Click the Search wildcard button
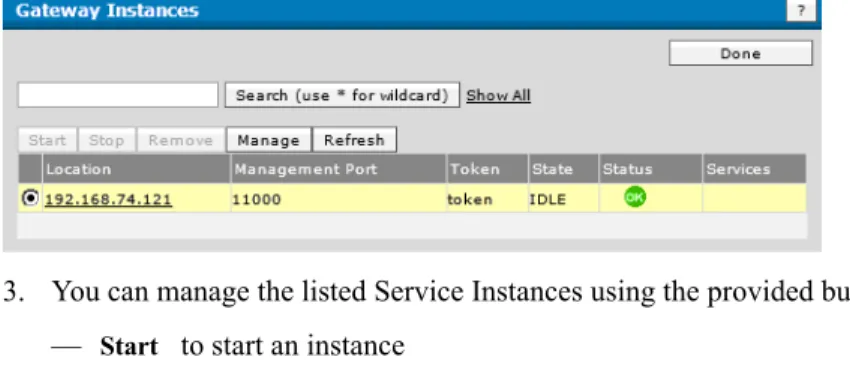850x366 pixels. [342, 95]
